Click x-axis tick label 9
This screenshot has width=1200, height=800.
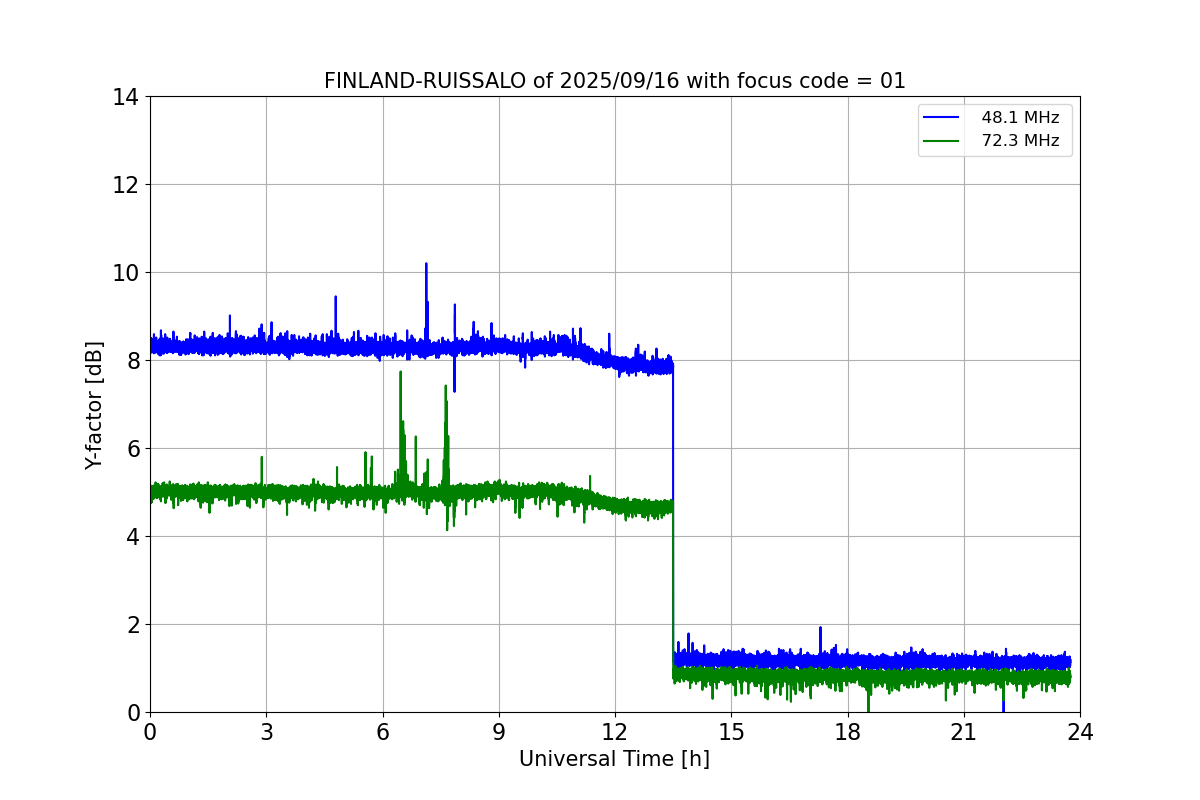[499, 732]
